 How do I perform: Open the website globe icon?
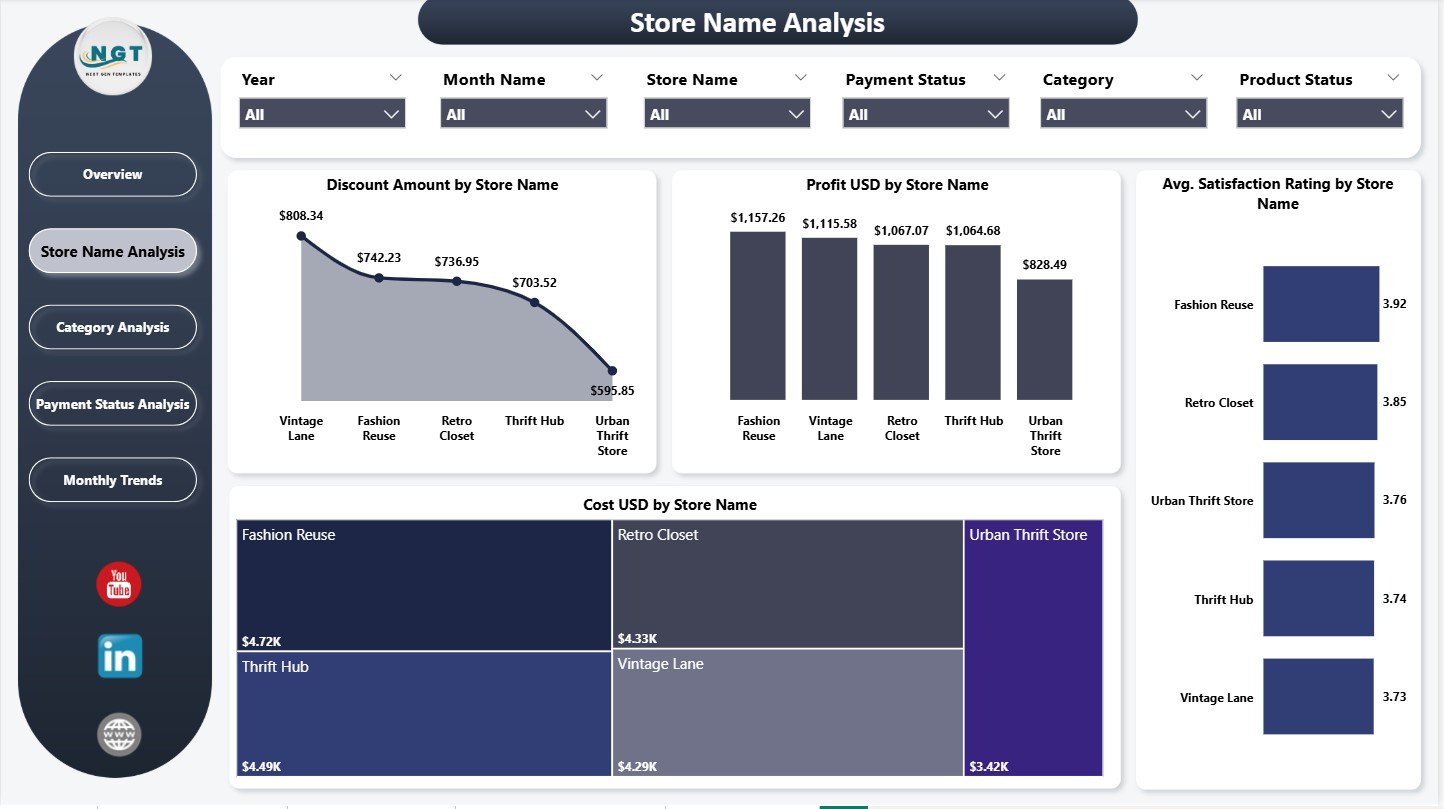point(118,734)
